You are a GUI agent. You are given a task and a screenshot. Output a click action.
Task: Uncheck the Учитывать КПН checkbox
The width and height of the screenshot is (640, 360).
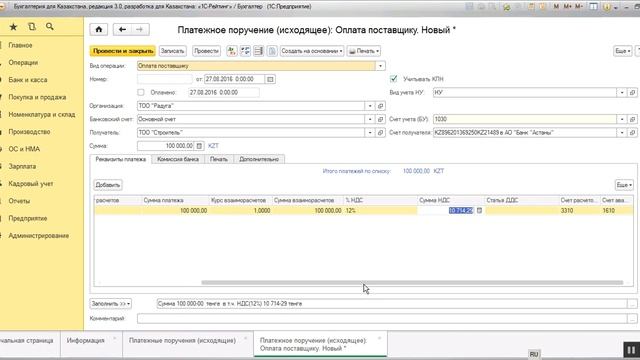(x=393, y=79)
